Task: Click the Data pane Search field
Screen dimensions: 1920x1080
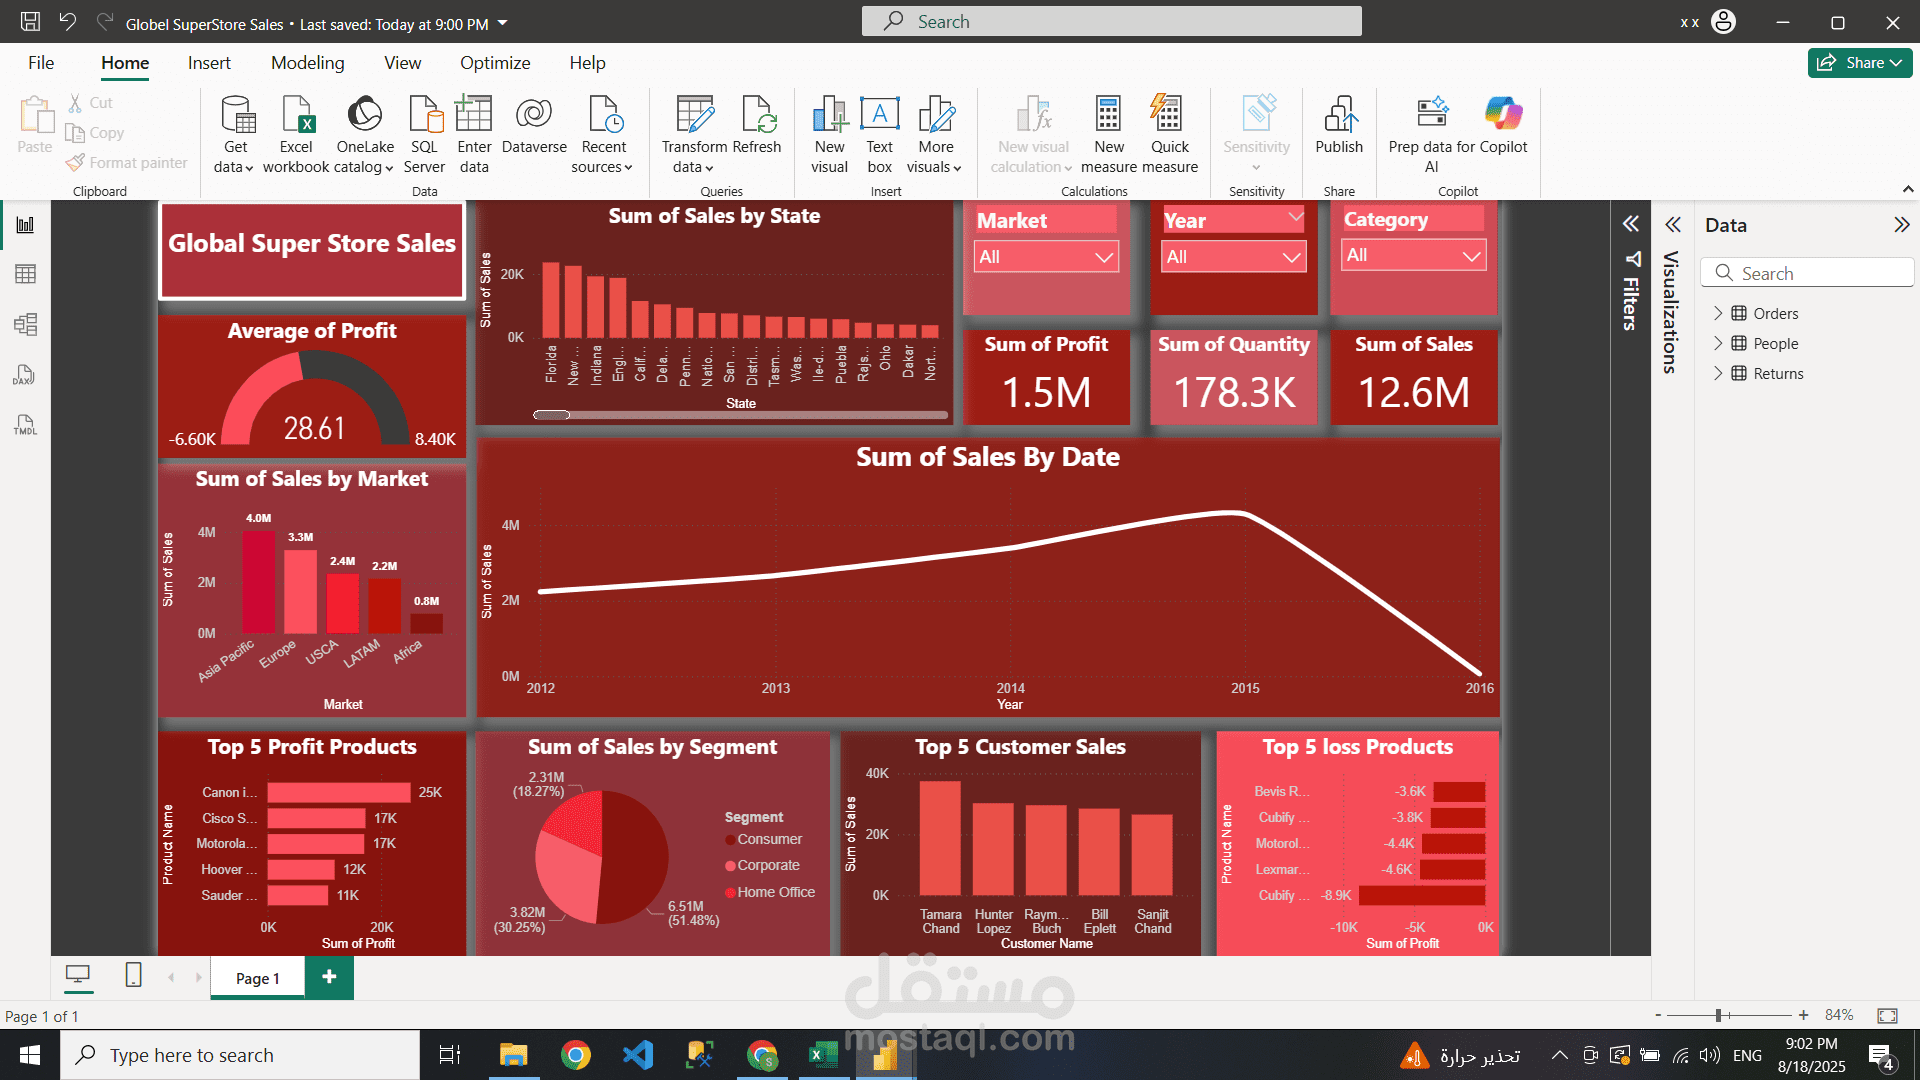Action: click(1807, 273)
